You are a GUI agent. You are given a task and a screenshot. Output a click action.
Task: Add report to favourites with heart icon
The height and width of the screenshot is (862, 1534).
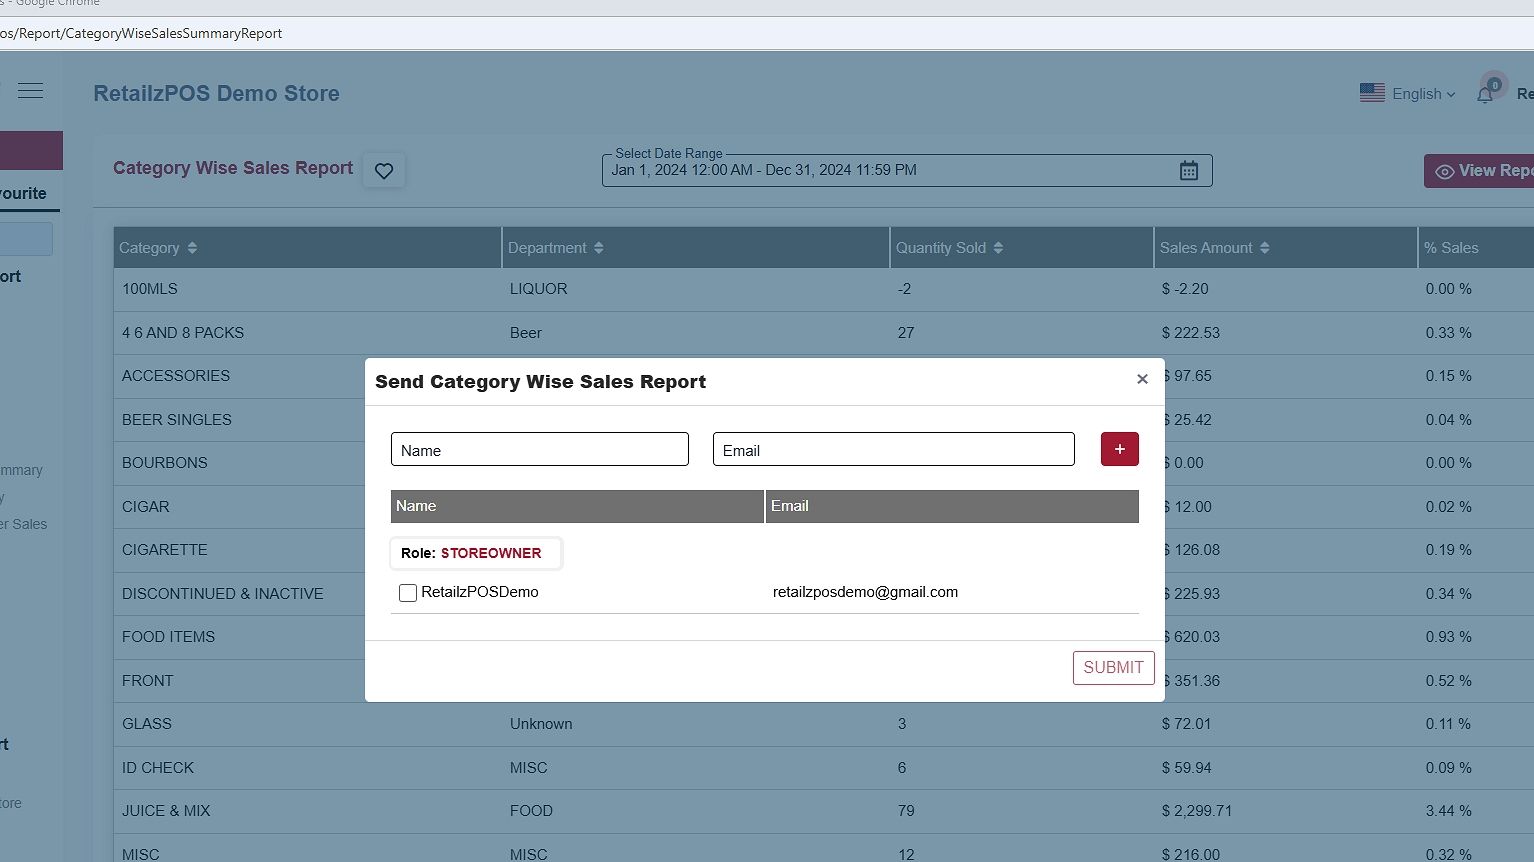tap(384, 171)
